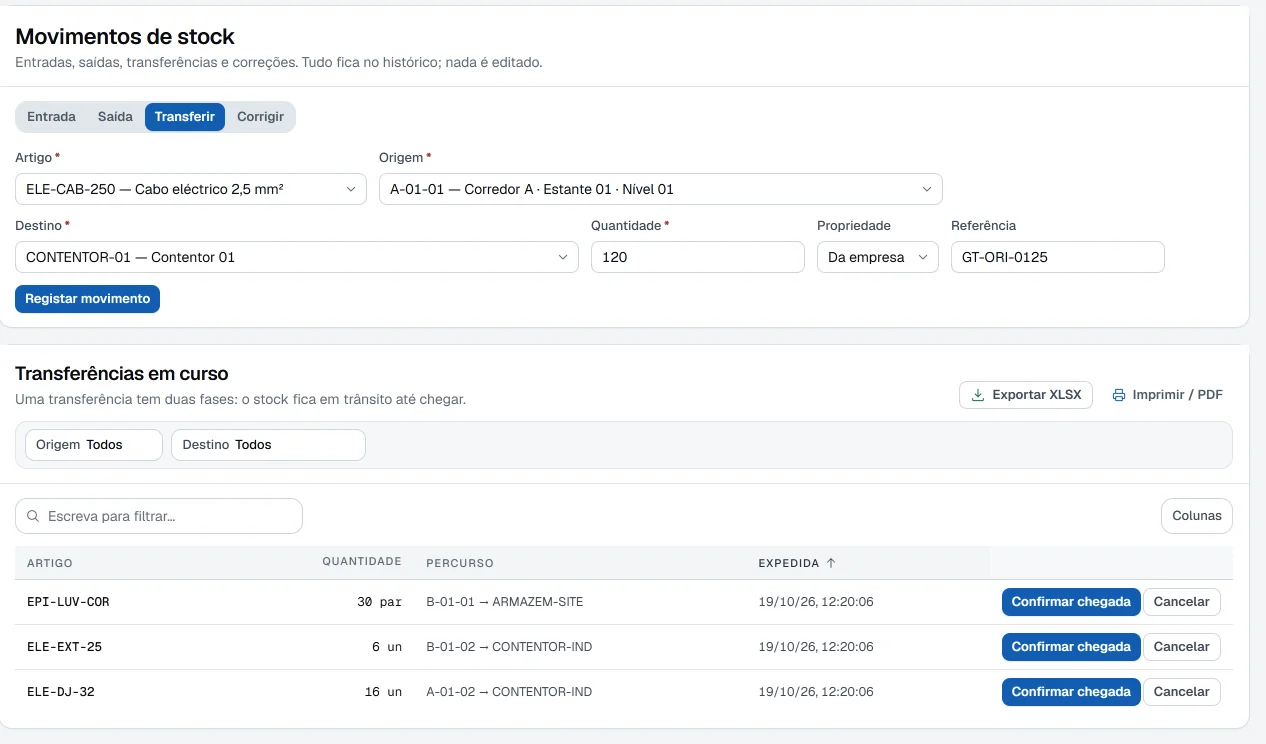Click the Quantidade column header
This screenshot has width=1266, height=744.
coord(362,562)
